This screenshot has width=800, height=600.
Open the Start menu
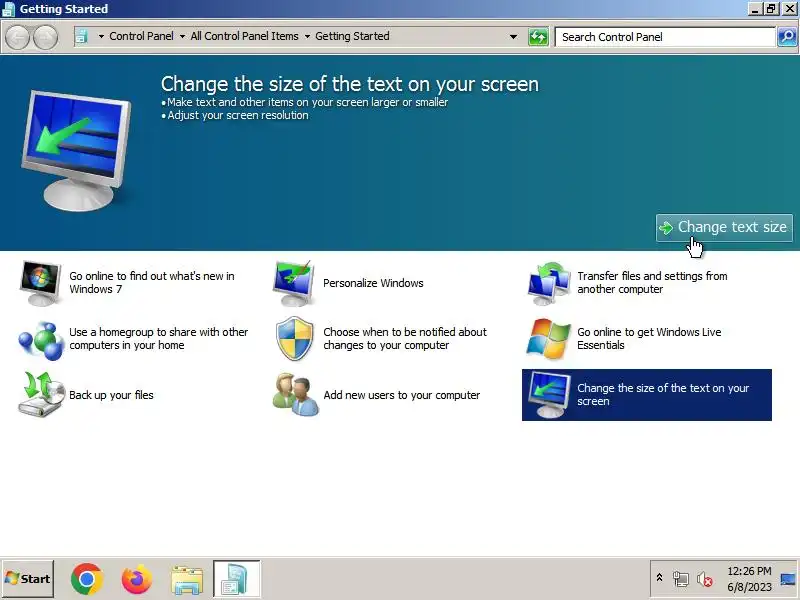(x=28, y=579)
